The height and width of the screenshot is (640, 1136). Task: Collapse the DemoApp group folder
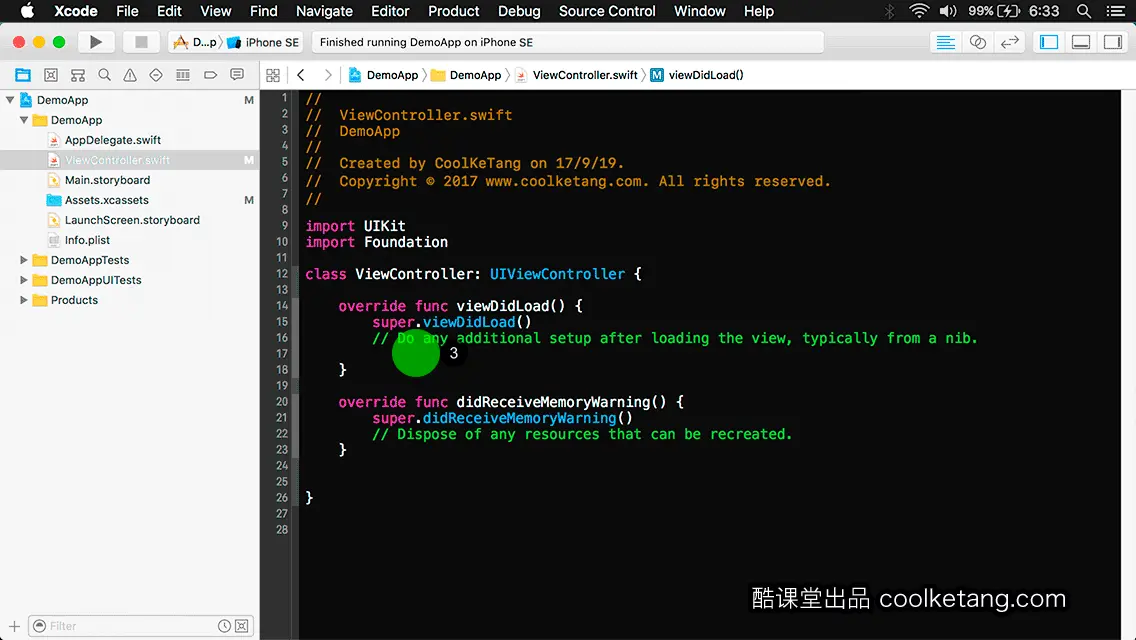point(24,120)
